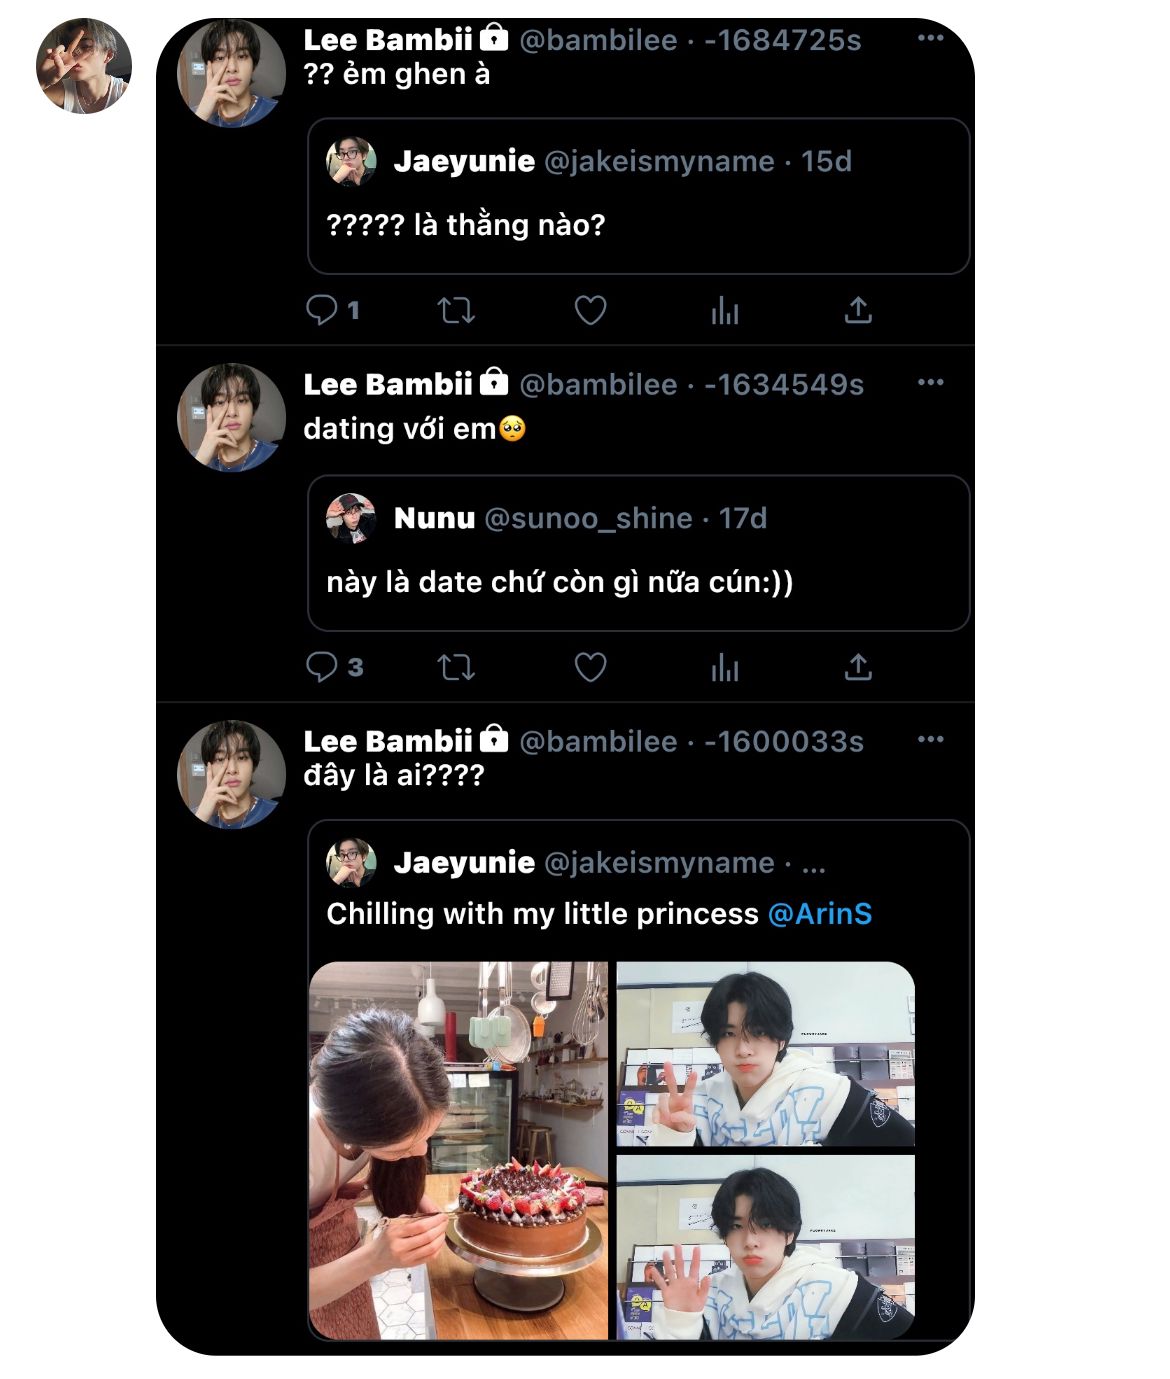1170x1379 pixels.
Task: View analytics for "ẻm ghen à" tweet
Action: 724,312
